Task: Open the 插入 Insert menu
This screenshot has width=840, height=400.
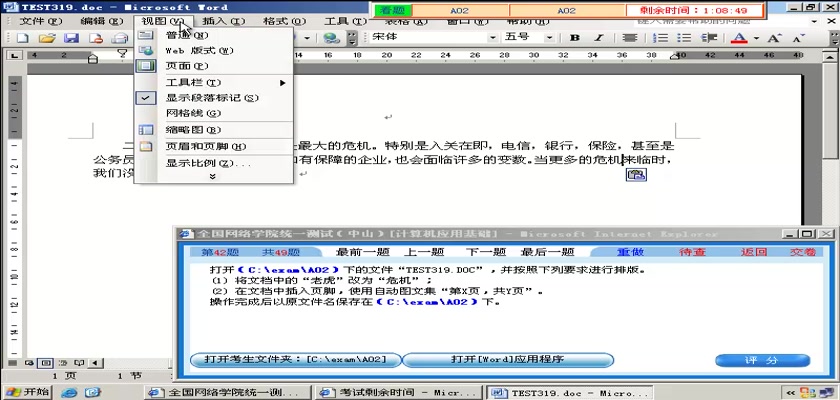Action: pyautogui.click(x=224, y=21)
